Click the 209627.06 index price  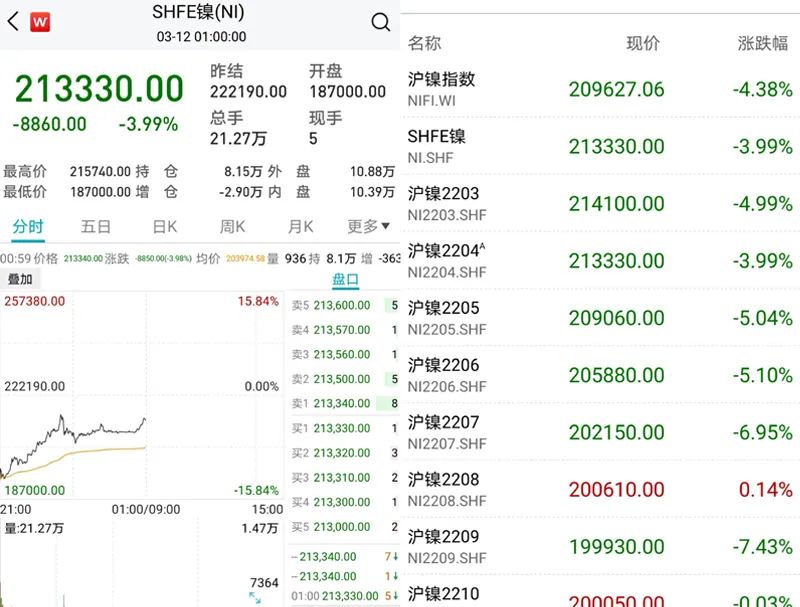tap(616, 89)
